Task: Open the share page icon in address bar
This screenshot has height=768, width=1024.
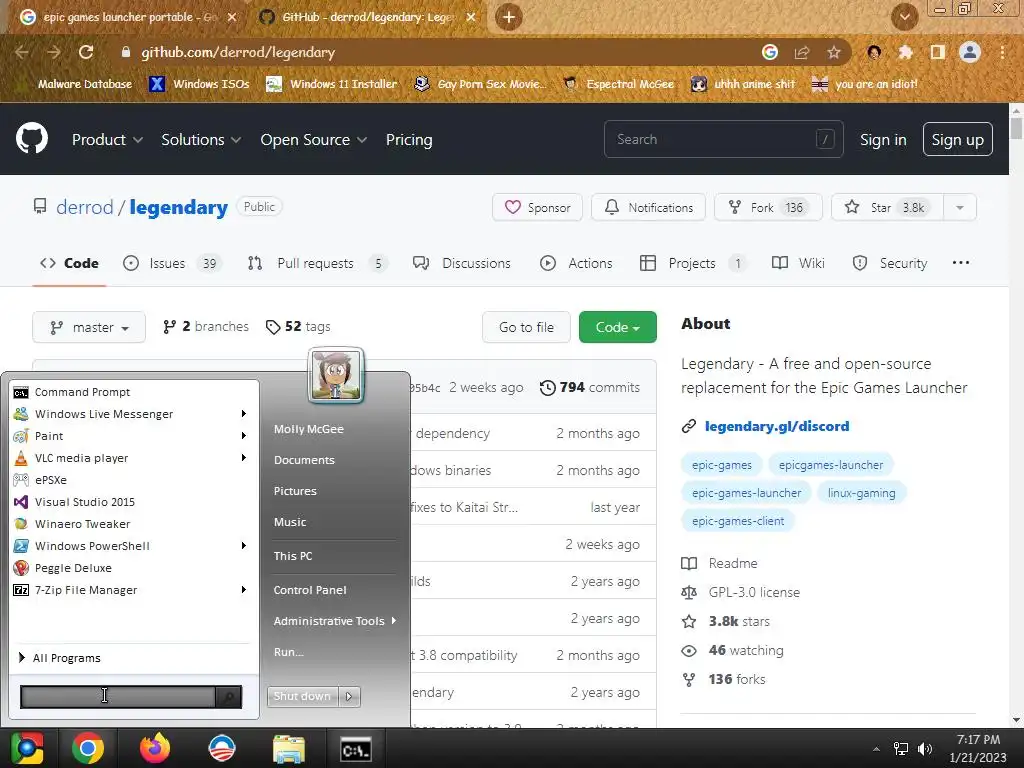Action: [802, 52]
